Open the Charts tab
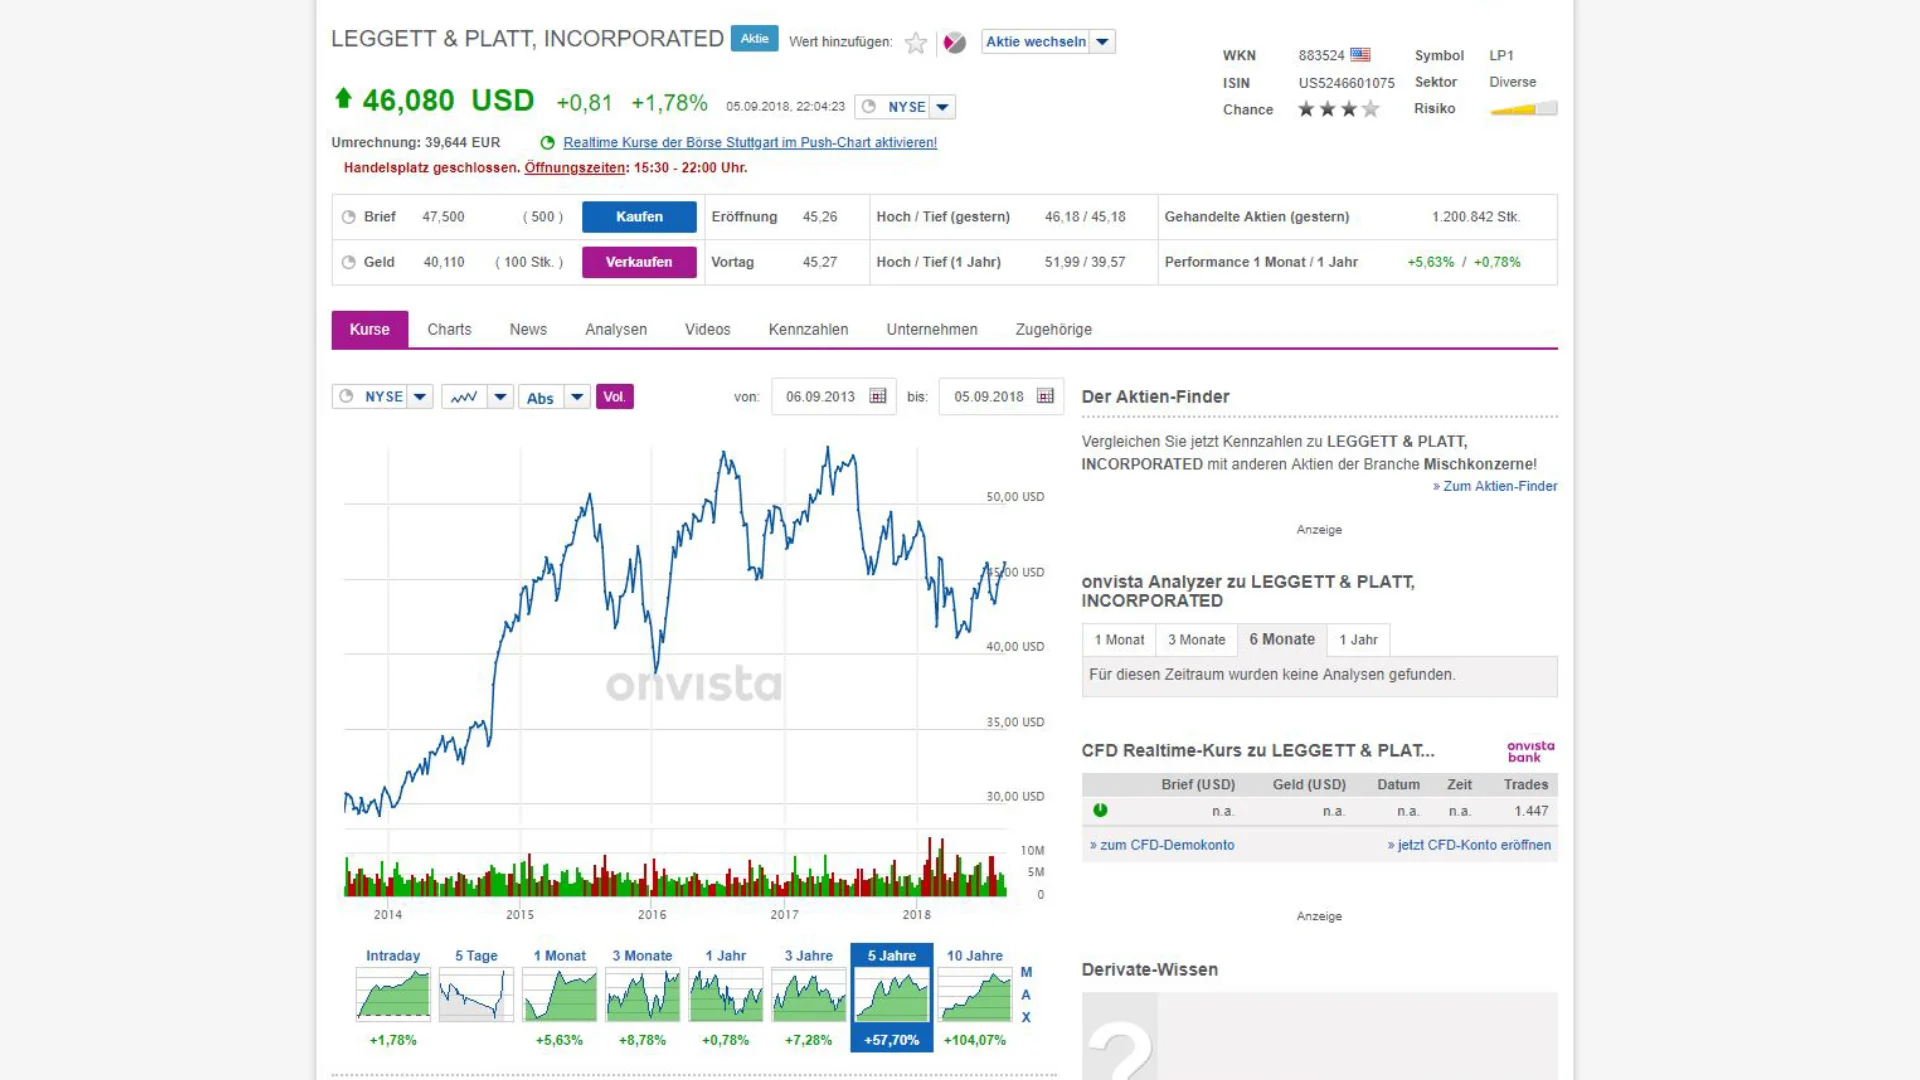This screenshot has height=1080, width=1920. coord(449,329)
